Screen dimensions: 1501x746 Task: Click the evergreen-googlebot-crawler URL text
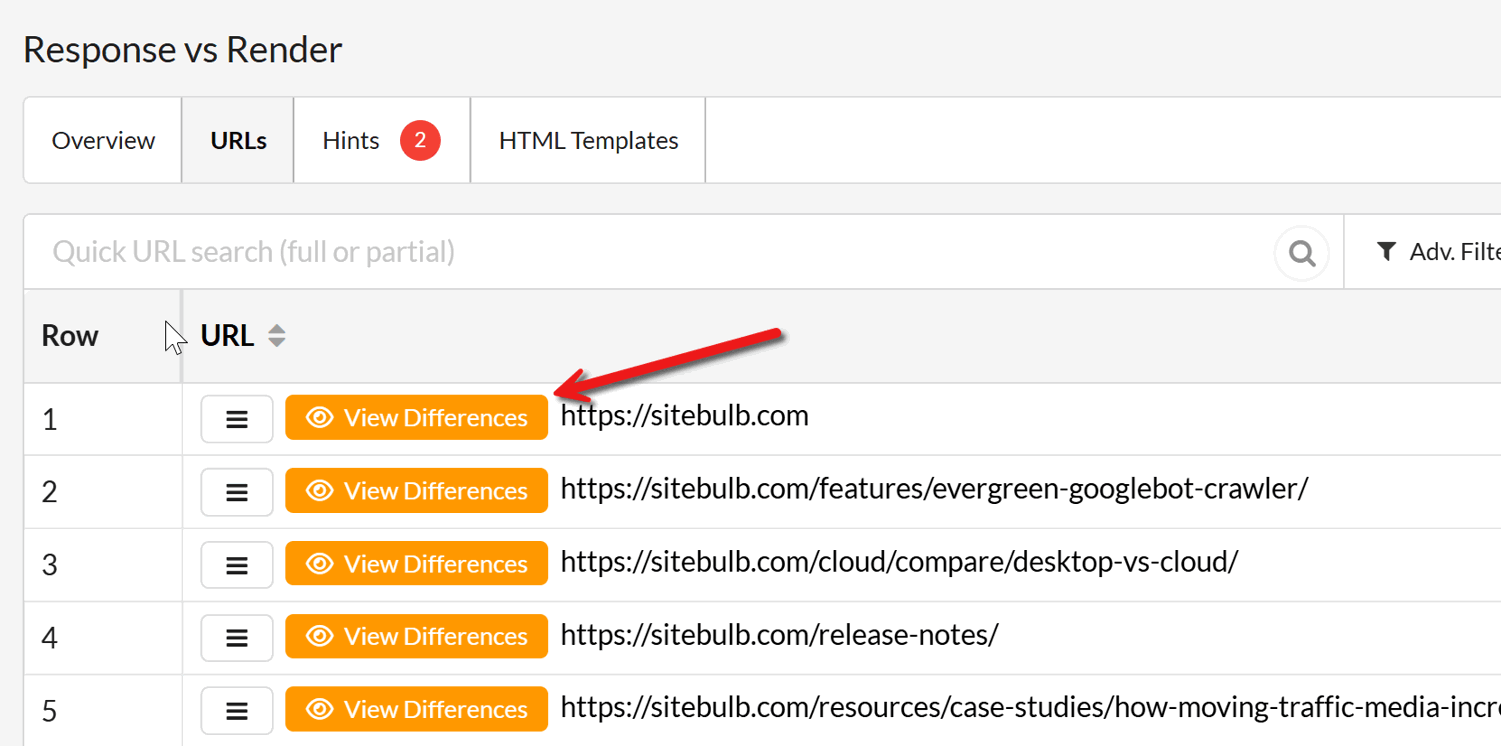(x=934, y=489)
